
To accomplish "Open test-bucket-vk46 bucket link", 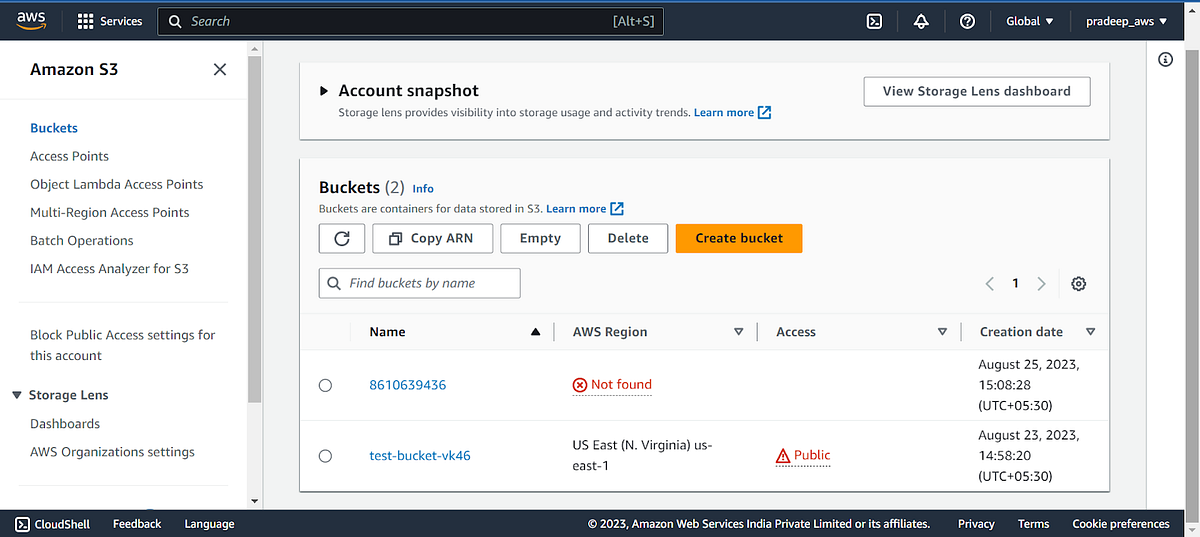I will (420, 456).
